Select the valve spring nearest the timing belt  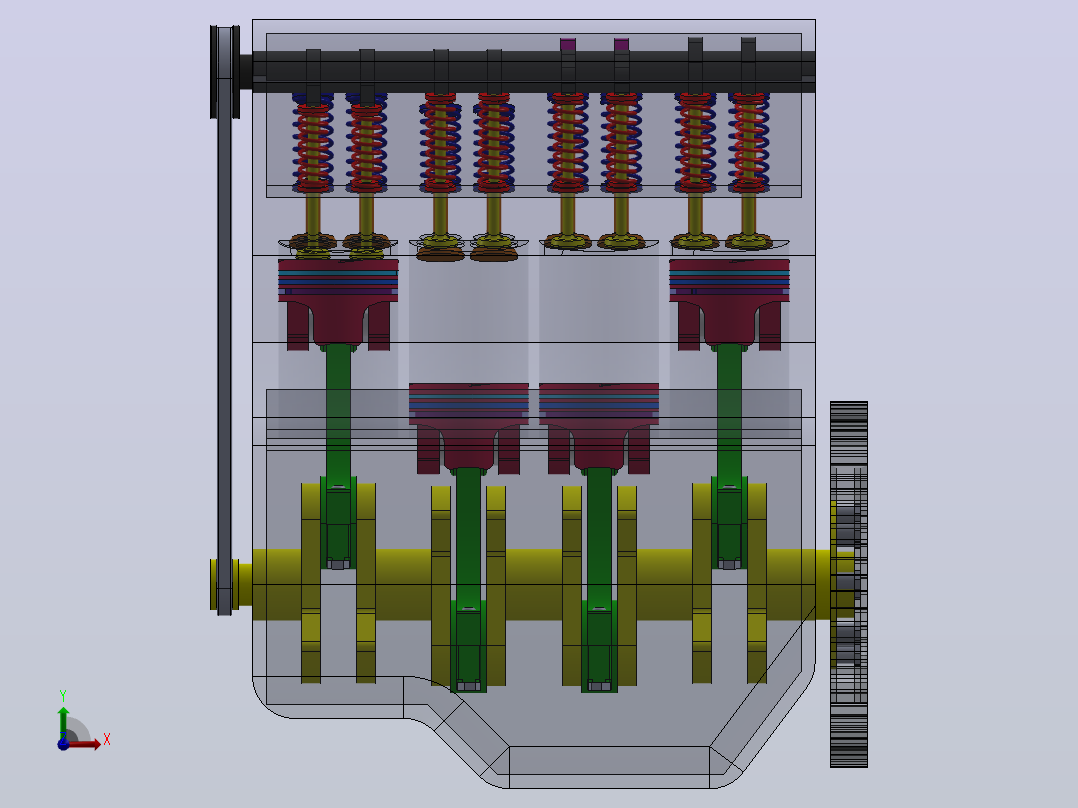point(313,143)
